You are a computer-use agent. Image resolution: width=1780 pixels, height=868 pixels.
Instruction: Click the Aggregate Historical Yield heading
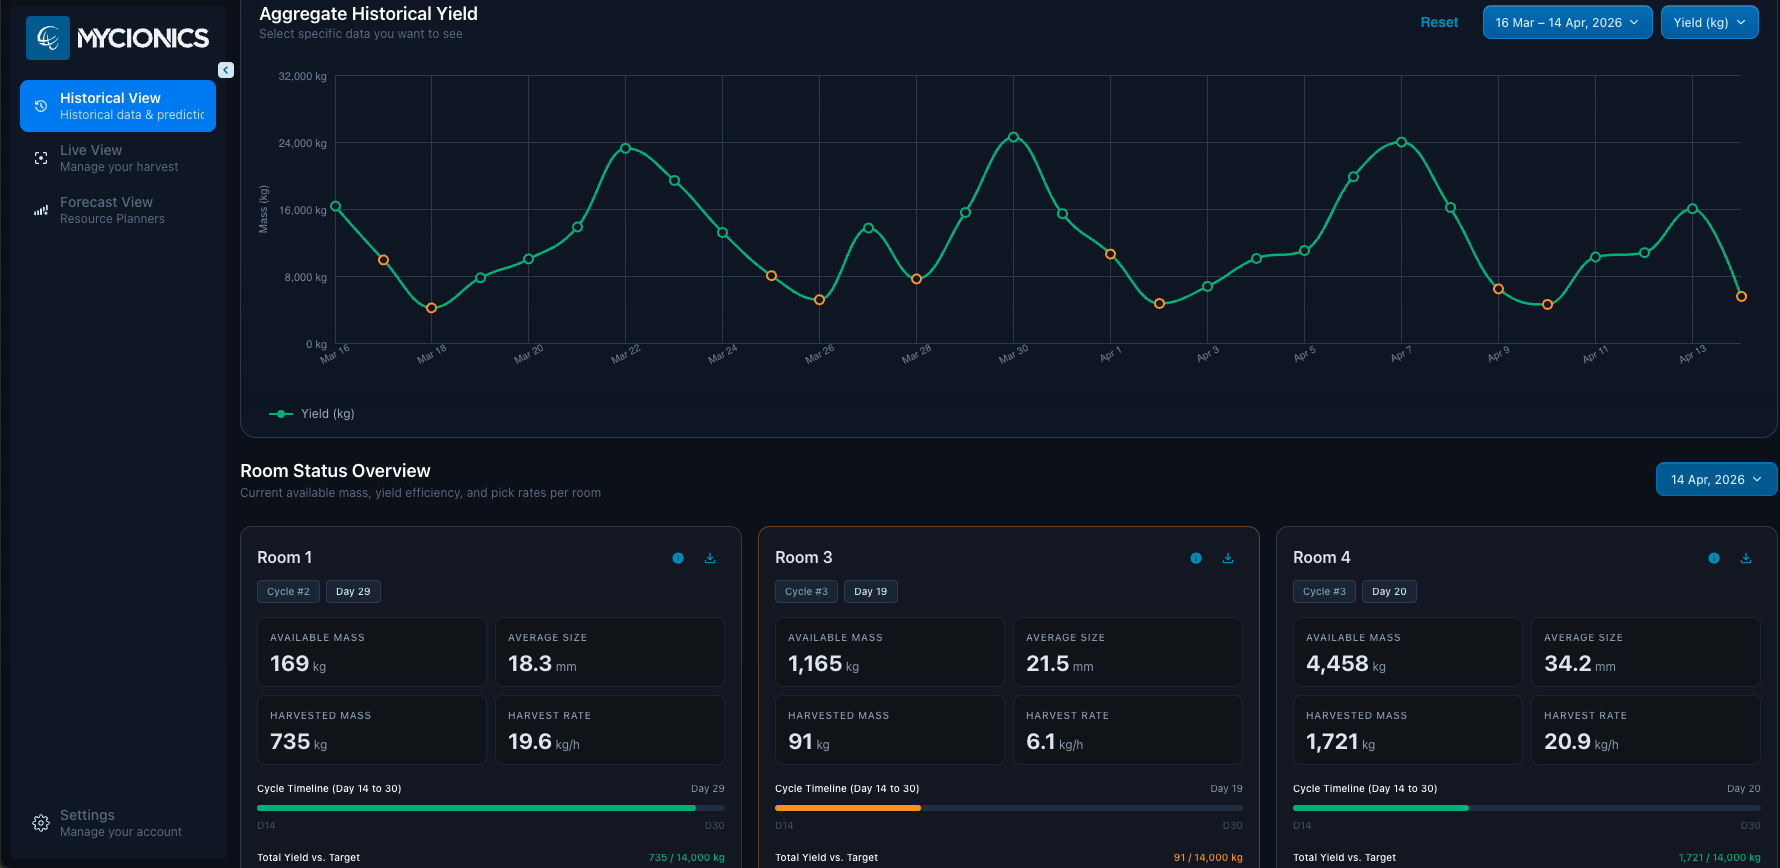point(368,14)
